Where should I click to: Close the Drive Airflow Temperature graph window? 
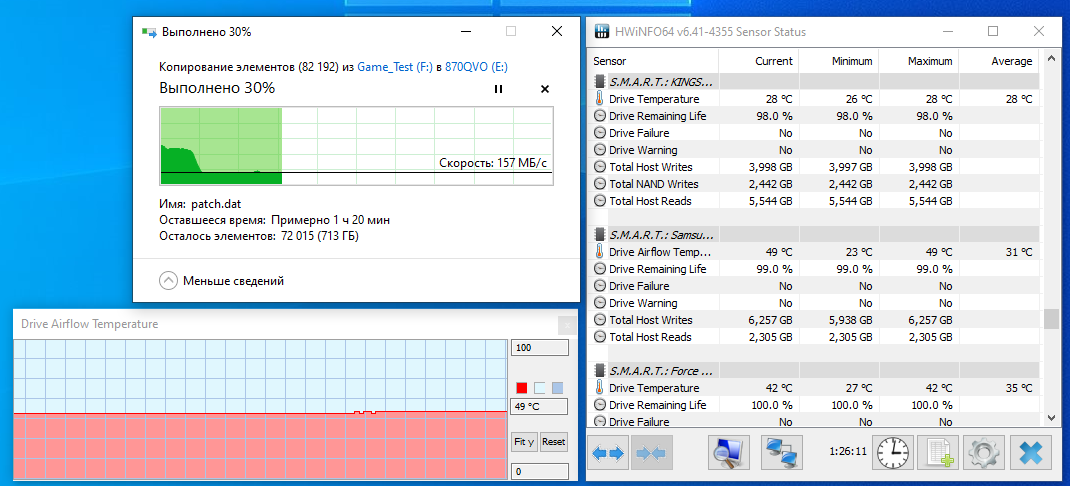(566, 325)
